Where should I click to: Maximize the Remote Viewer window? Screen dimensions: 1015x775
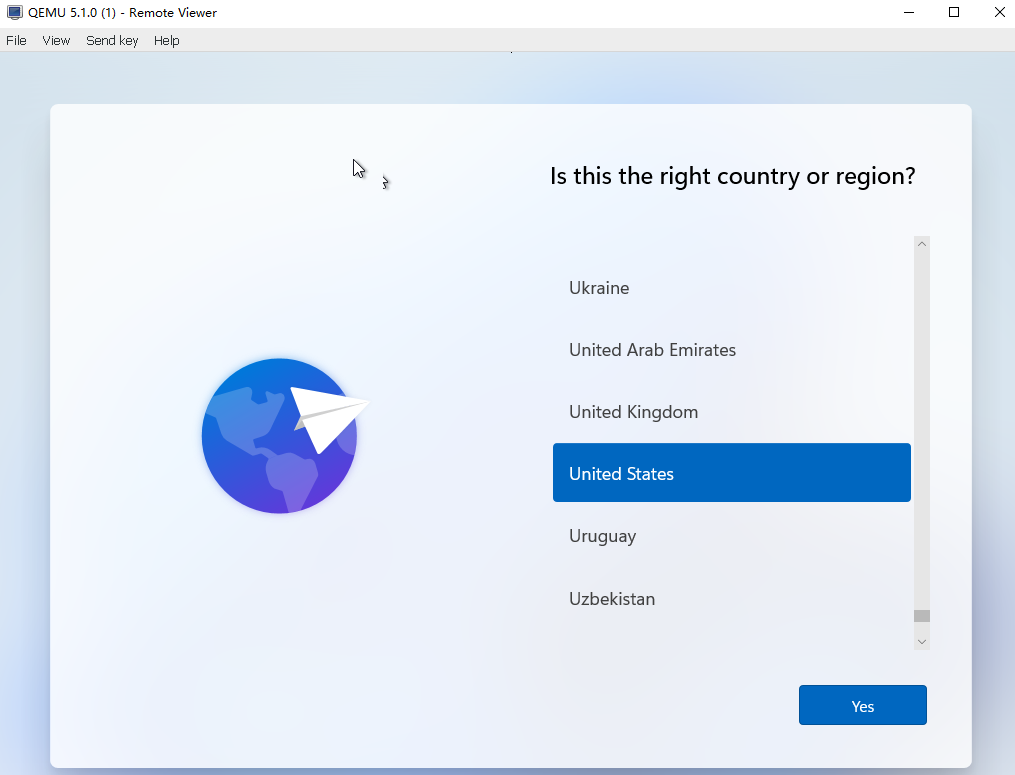954,13
